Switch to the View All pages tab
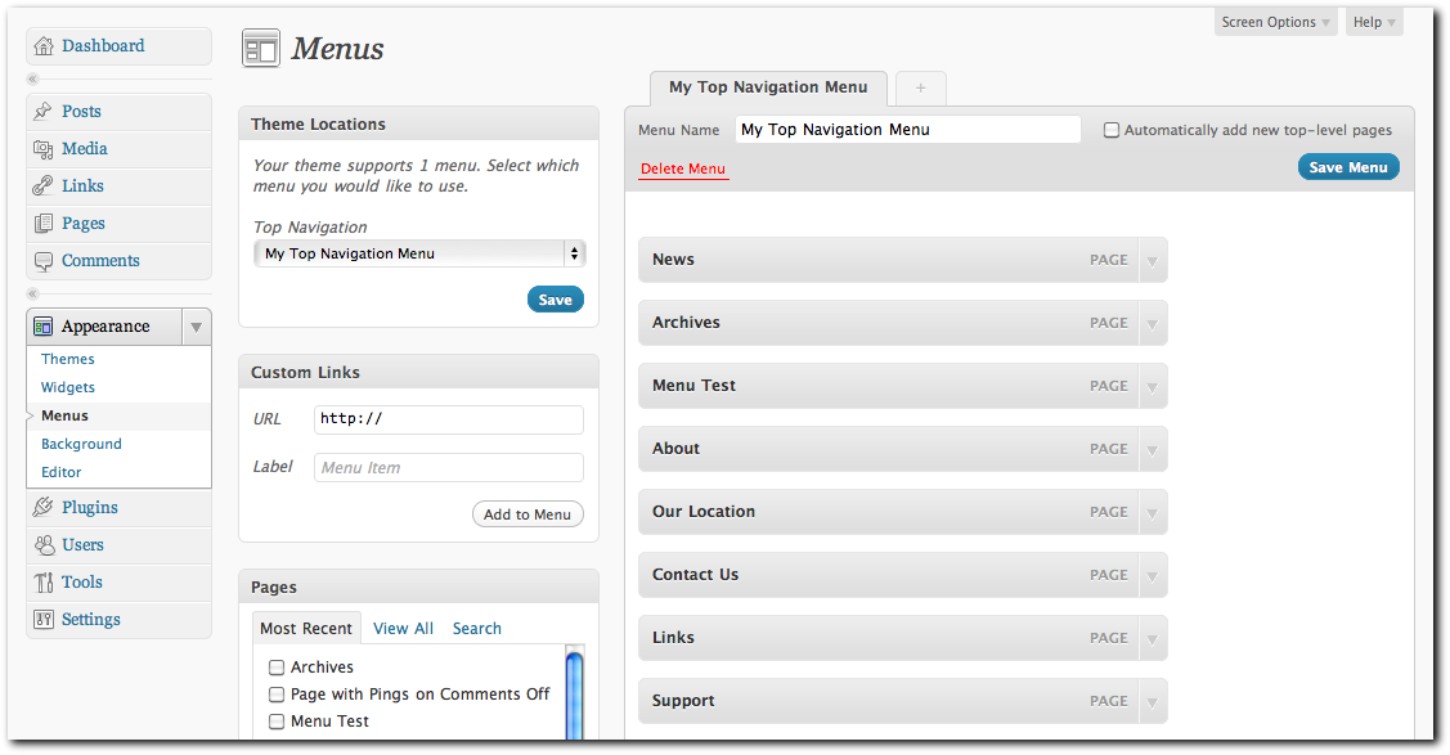The image size is (1450, 755). [x=403, y=629]
